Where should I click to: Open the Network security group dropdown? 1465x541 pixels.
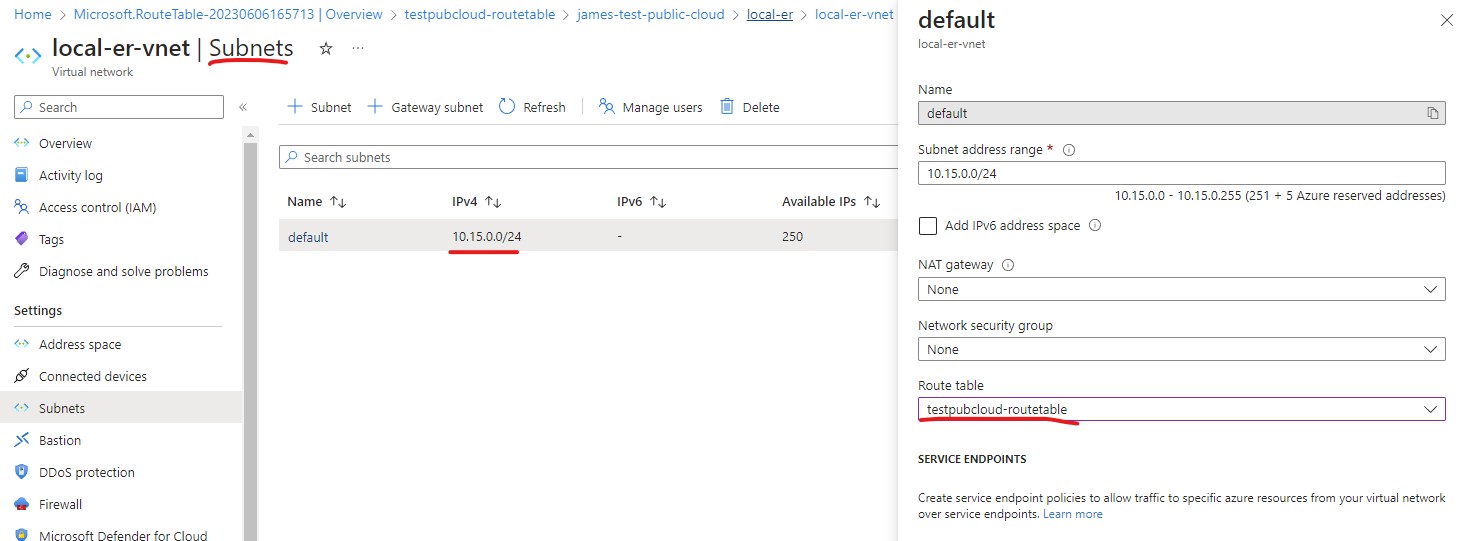(x=1181, y=349)
